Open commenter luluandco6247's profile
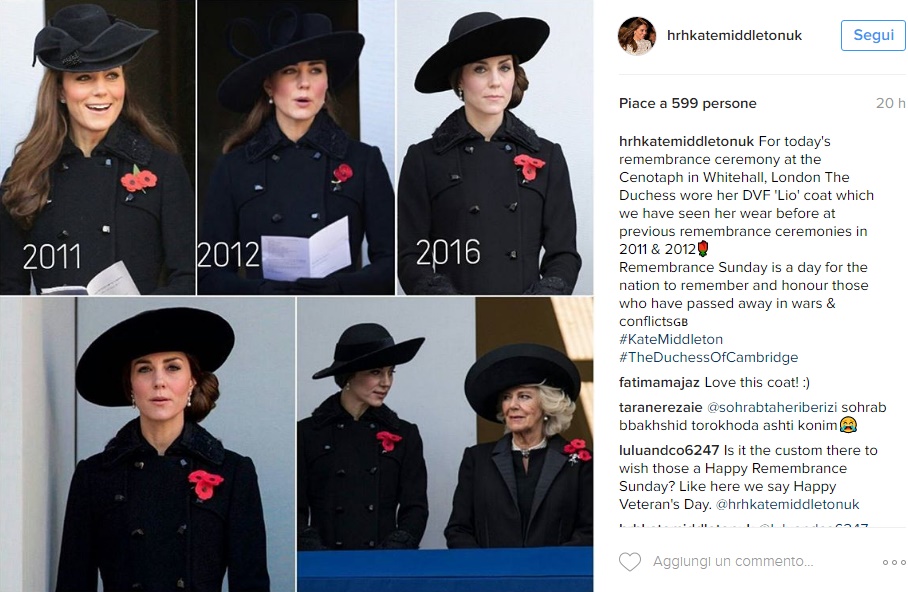 coord(669,450)
